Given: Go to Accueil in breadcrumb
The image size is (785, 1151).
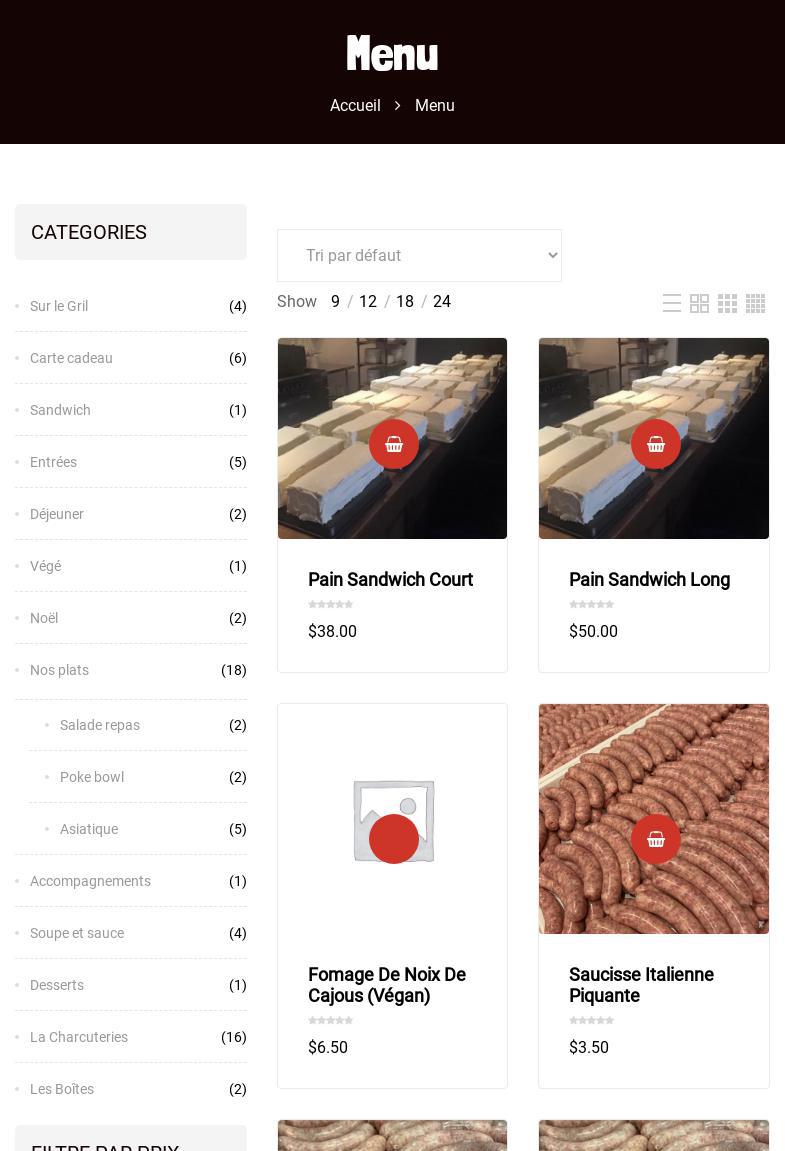Looking at the screenshot, I should (x=355, y=106).
